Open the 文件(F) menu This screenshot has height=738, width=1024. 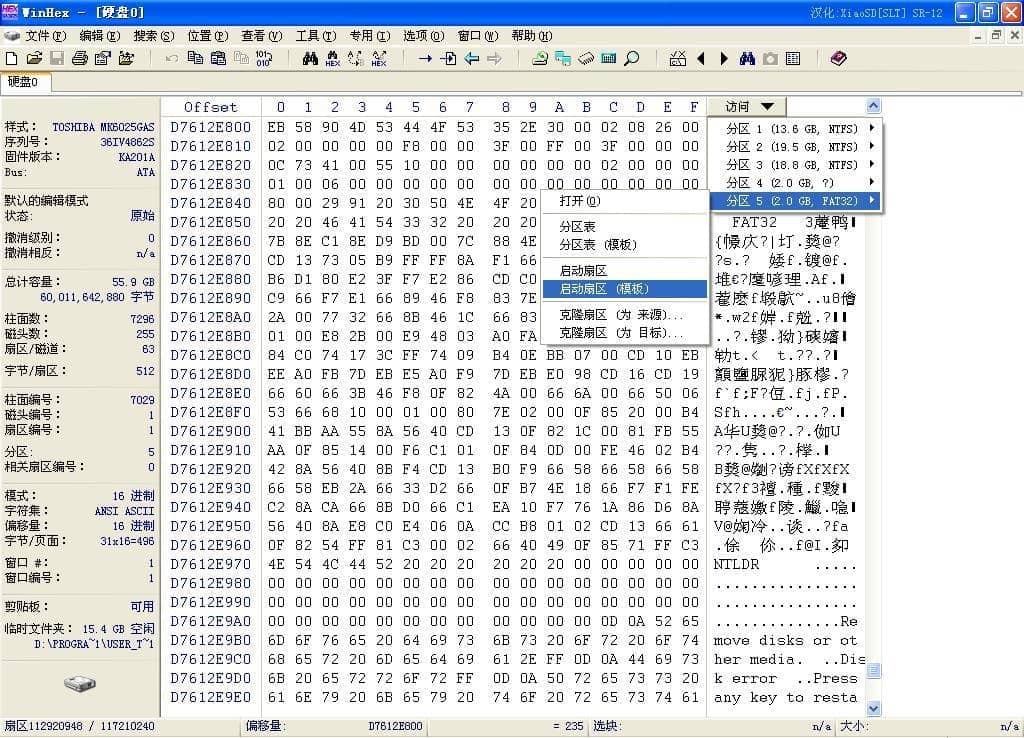[46, 36]
